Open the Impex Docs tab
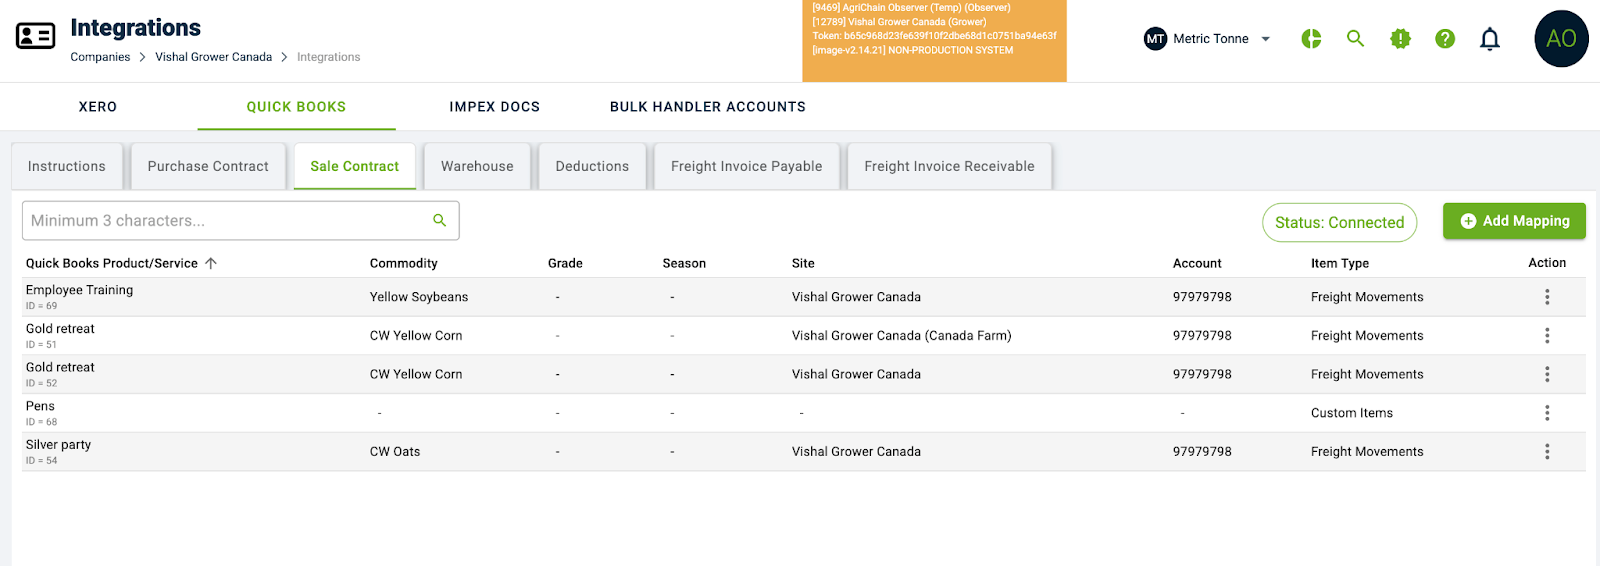This screenshot has width=1600, height=566. tap(494, 107)
